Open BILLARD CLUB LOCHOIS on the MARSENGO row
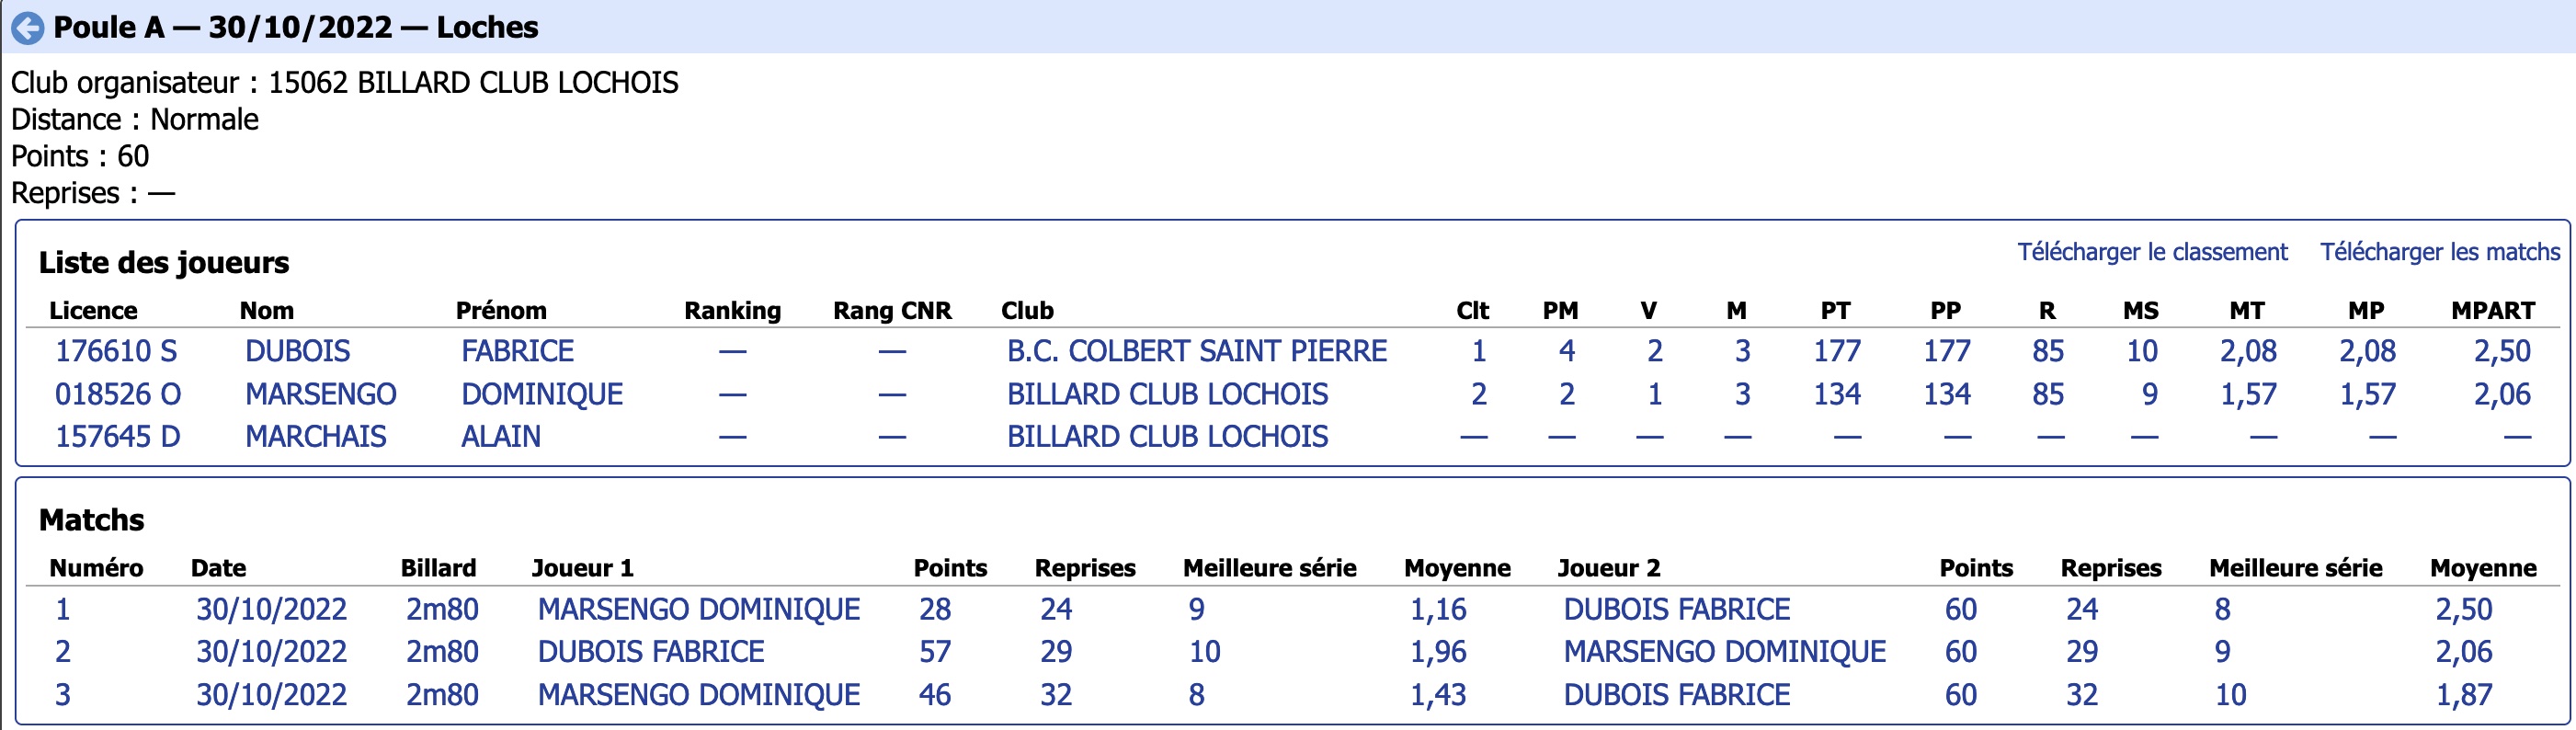Screen dimensions: 2576x730 point(1168,394)
